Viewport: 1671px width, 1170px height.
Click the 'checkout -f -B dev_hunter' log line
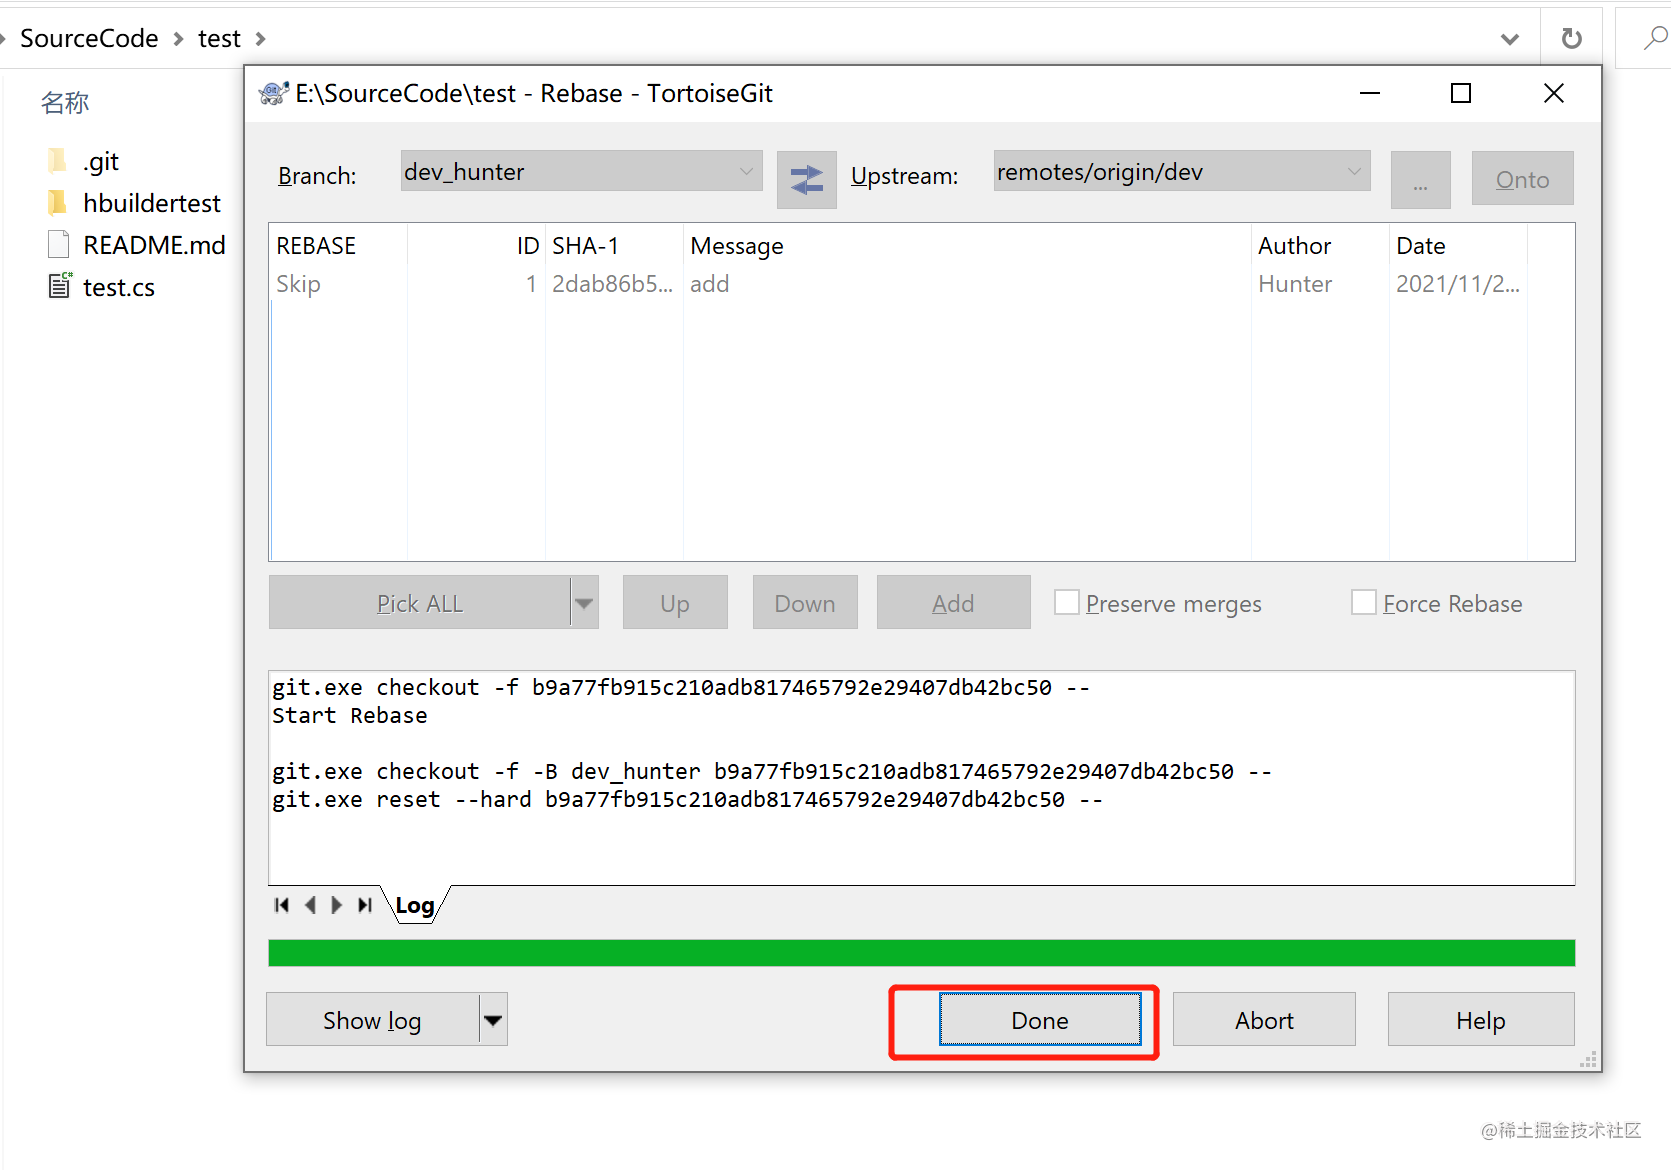772,771
